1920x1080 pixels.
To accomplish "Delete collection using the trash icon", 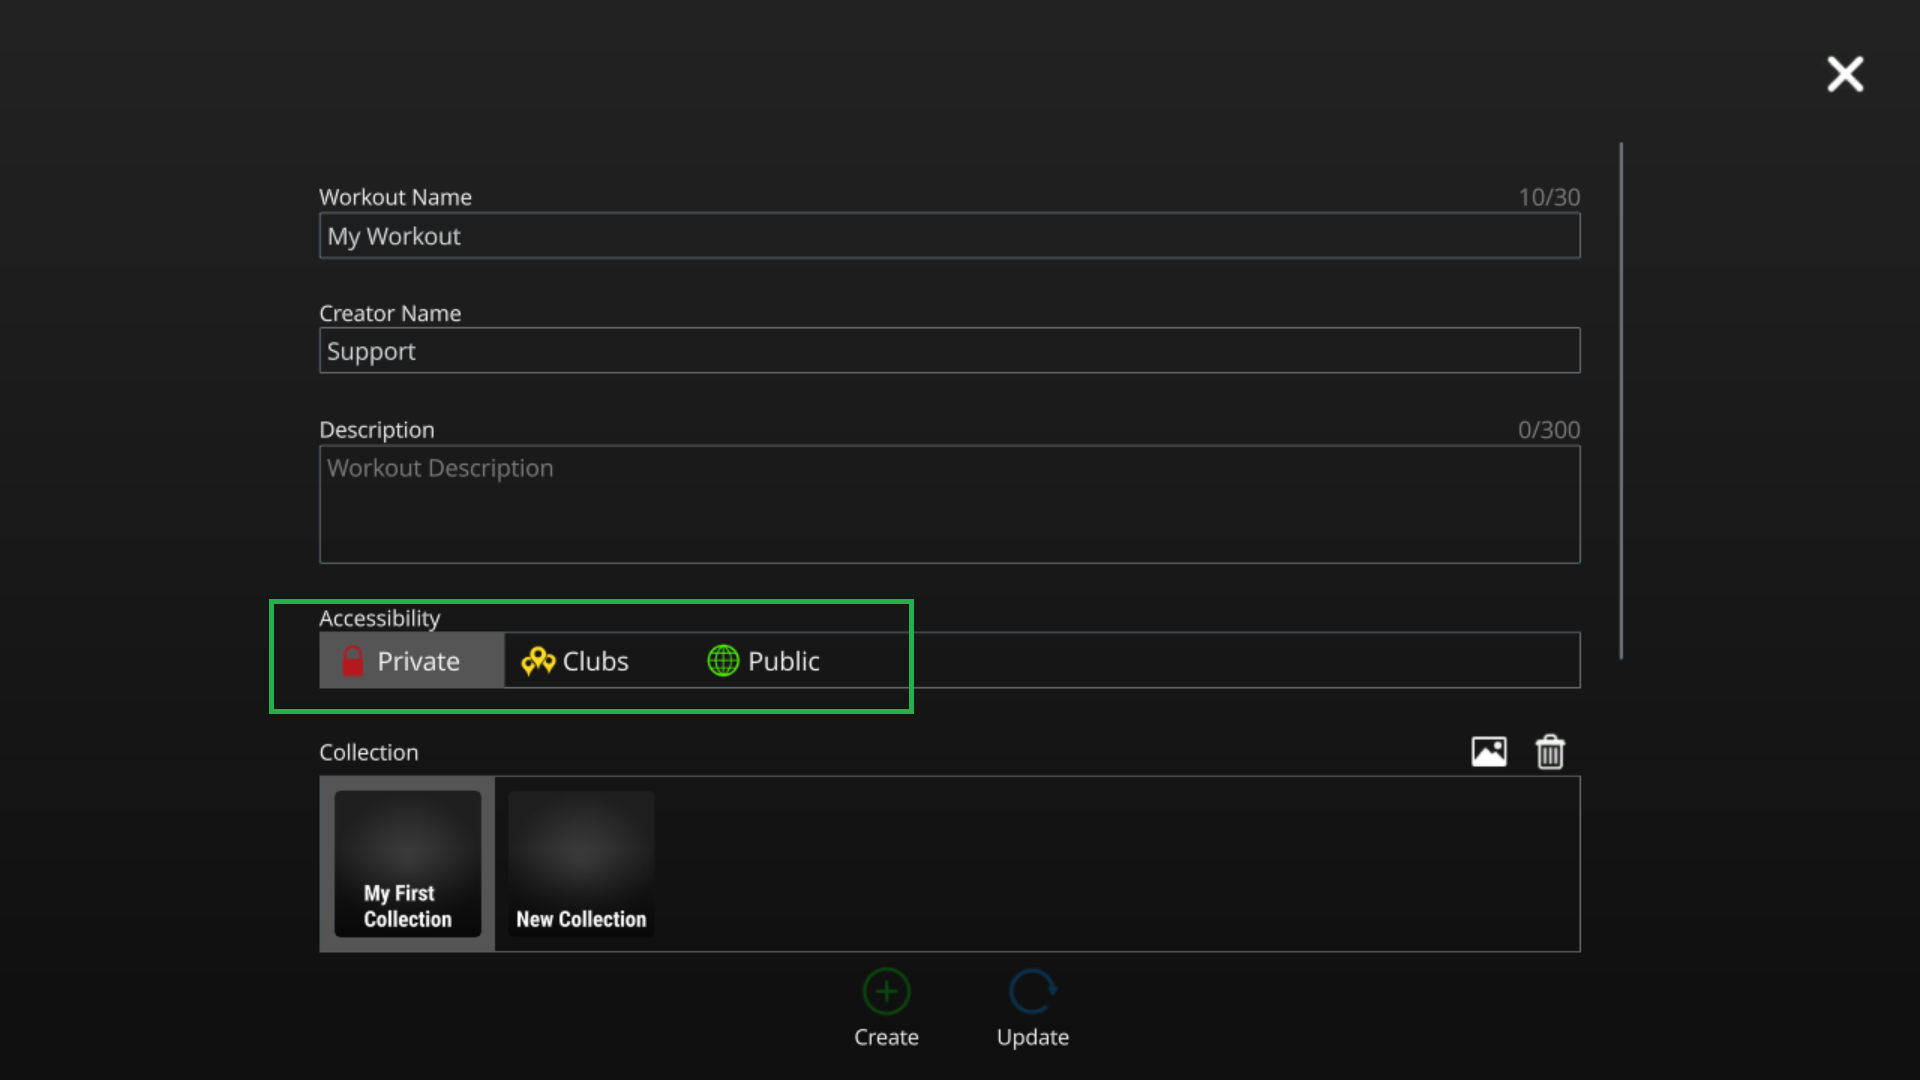I will pos(1550,751).
